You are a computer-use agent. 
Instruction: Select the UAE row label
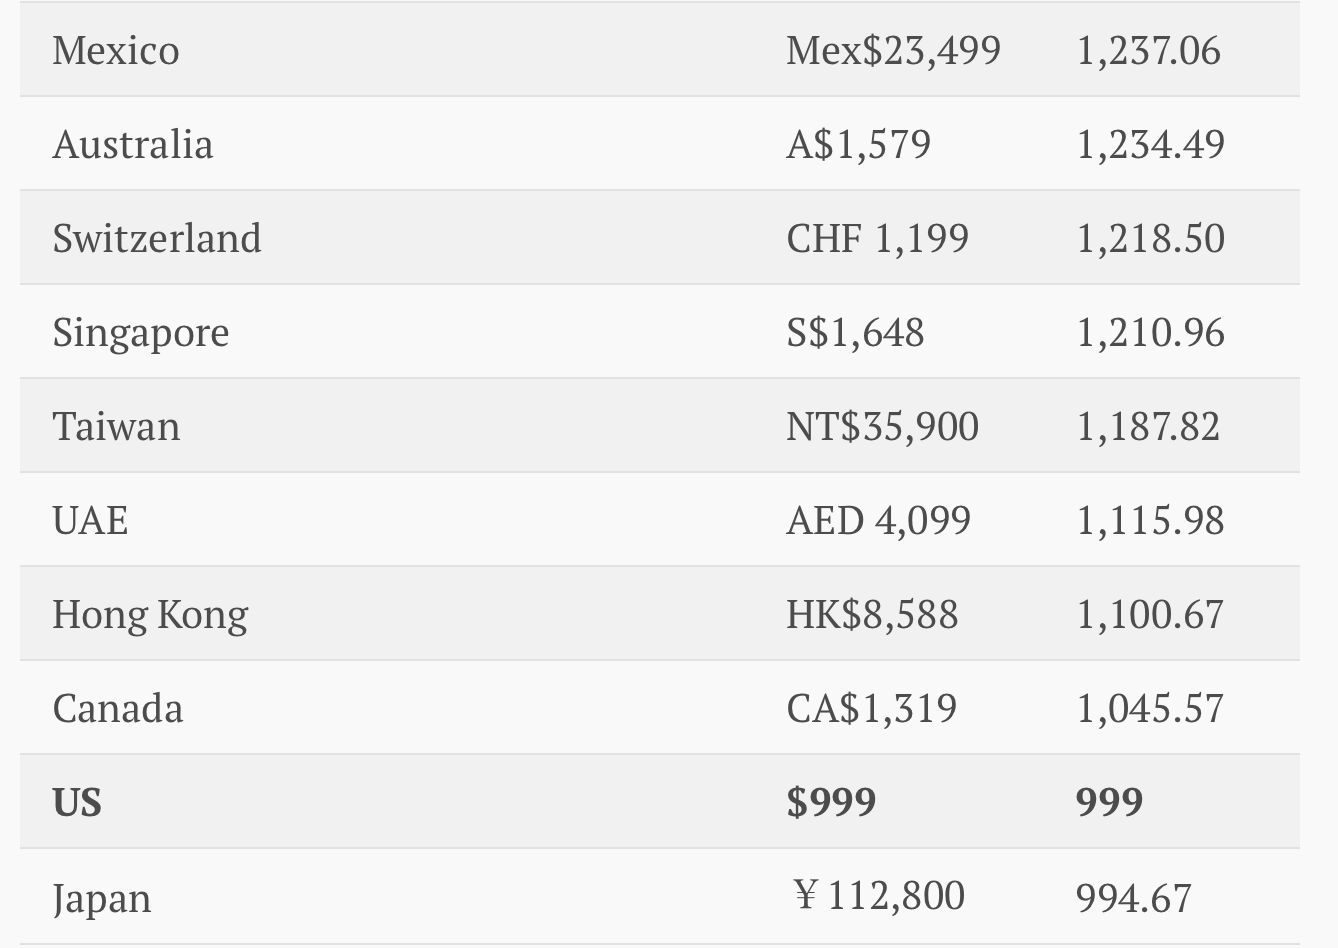pyautogui.click(x=90, y=520)
